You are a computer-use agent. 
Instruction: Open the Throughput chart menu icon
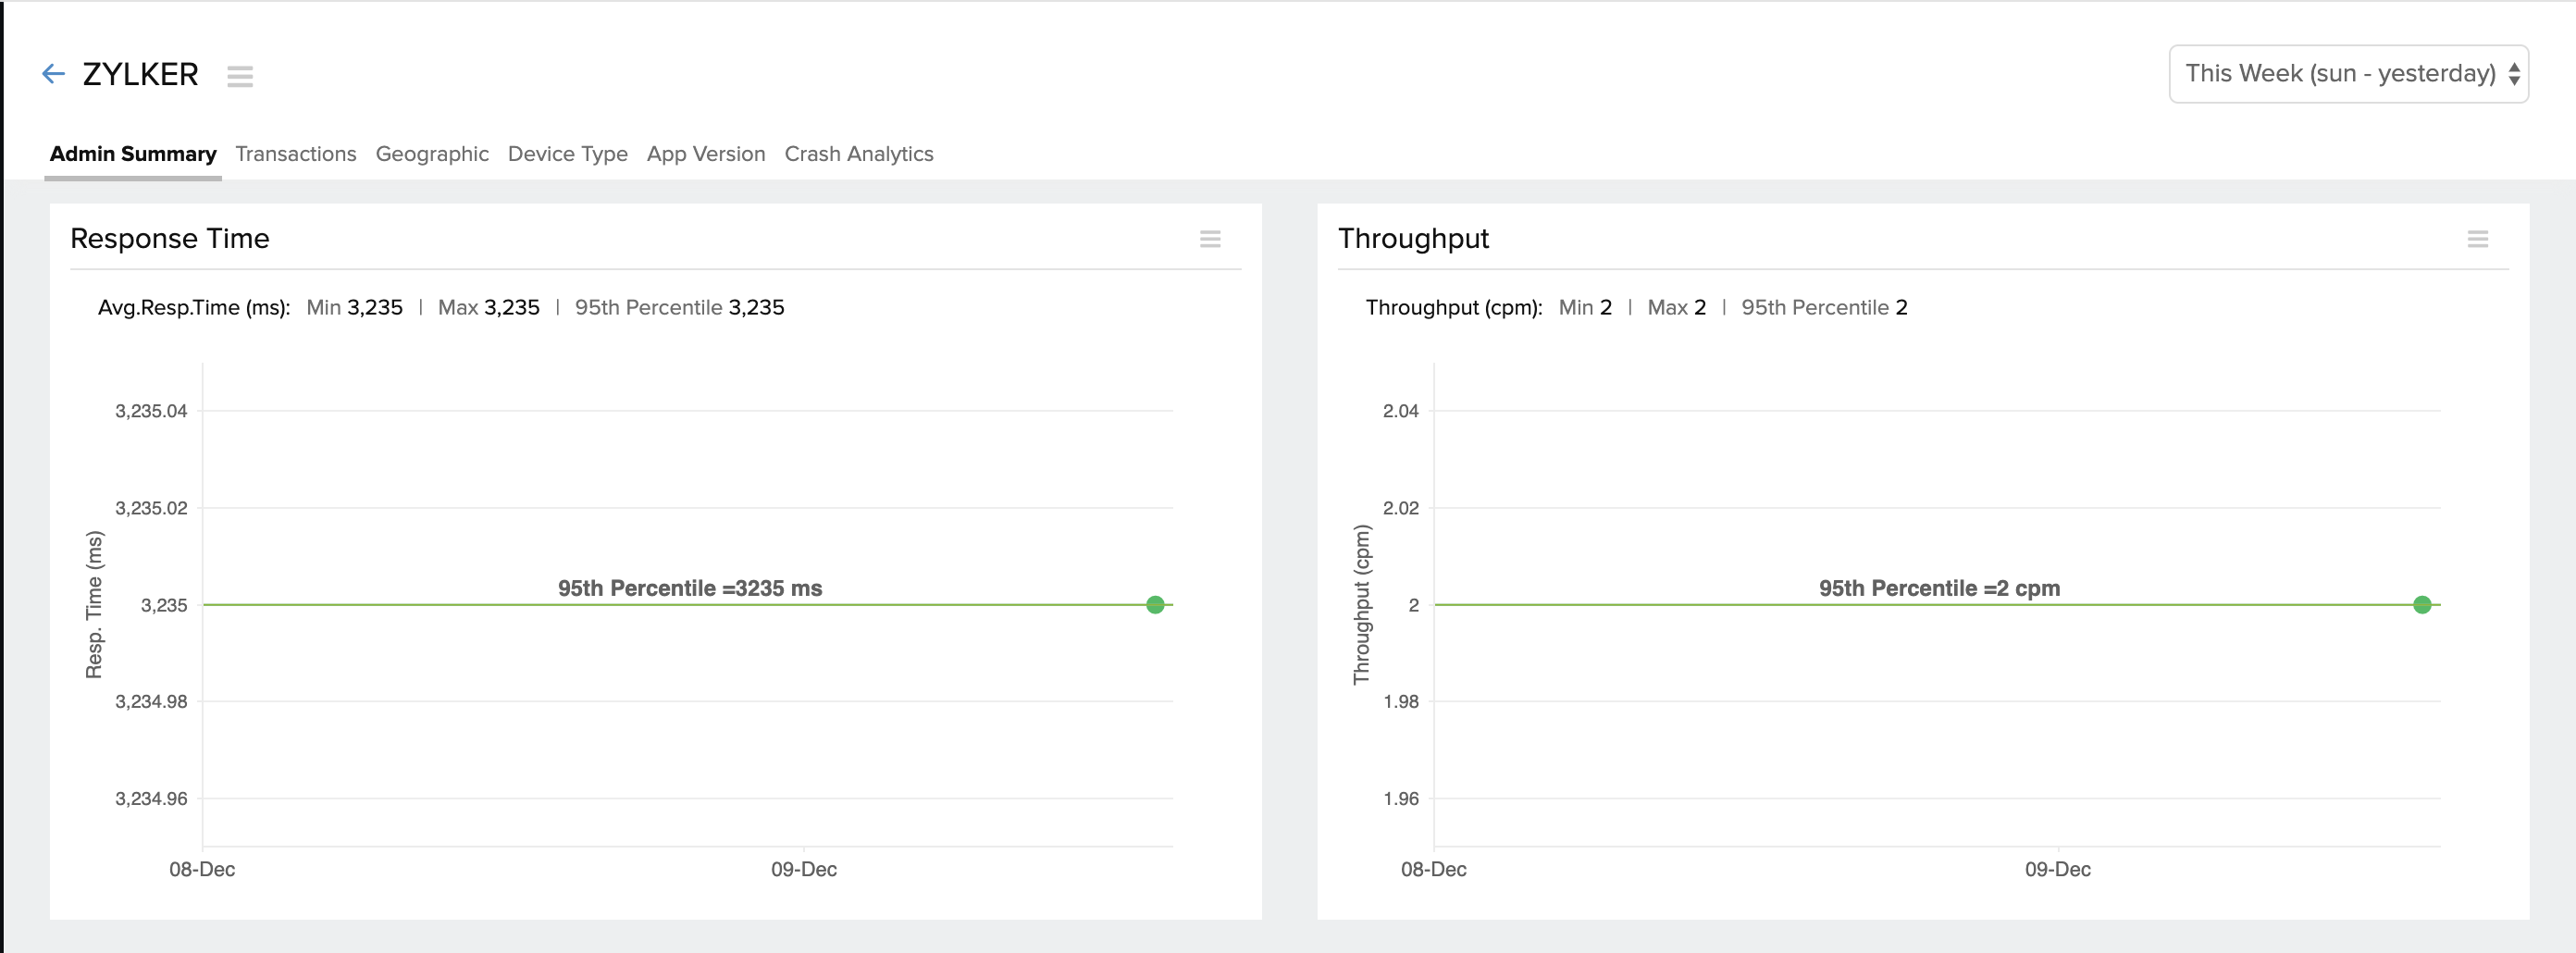click(x=2477, y=239)
